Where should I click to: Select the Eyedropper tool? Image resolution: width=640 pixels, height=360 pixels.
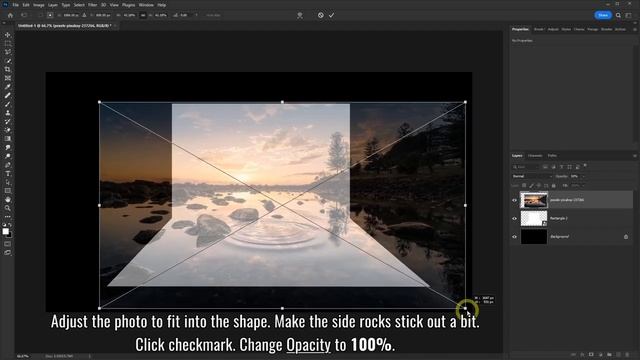7,87
